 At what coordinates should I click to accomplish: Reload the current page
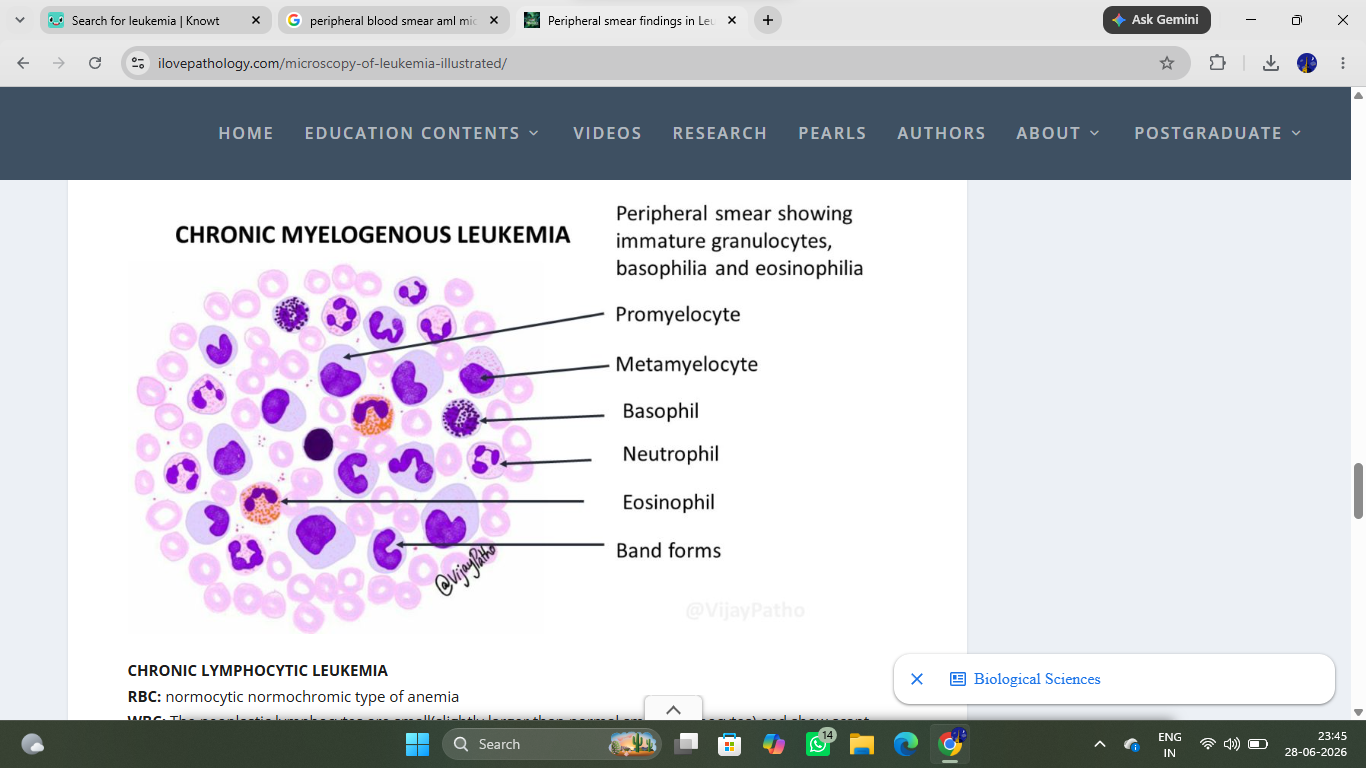coord(95,63)
